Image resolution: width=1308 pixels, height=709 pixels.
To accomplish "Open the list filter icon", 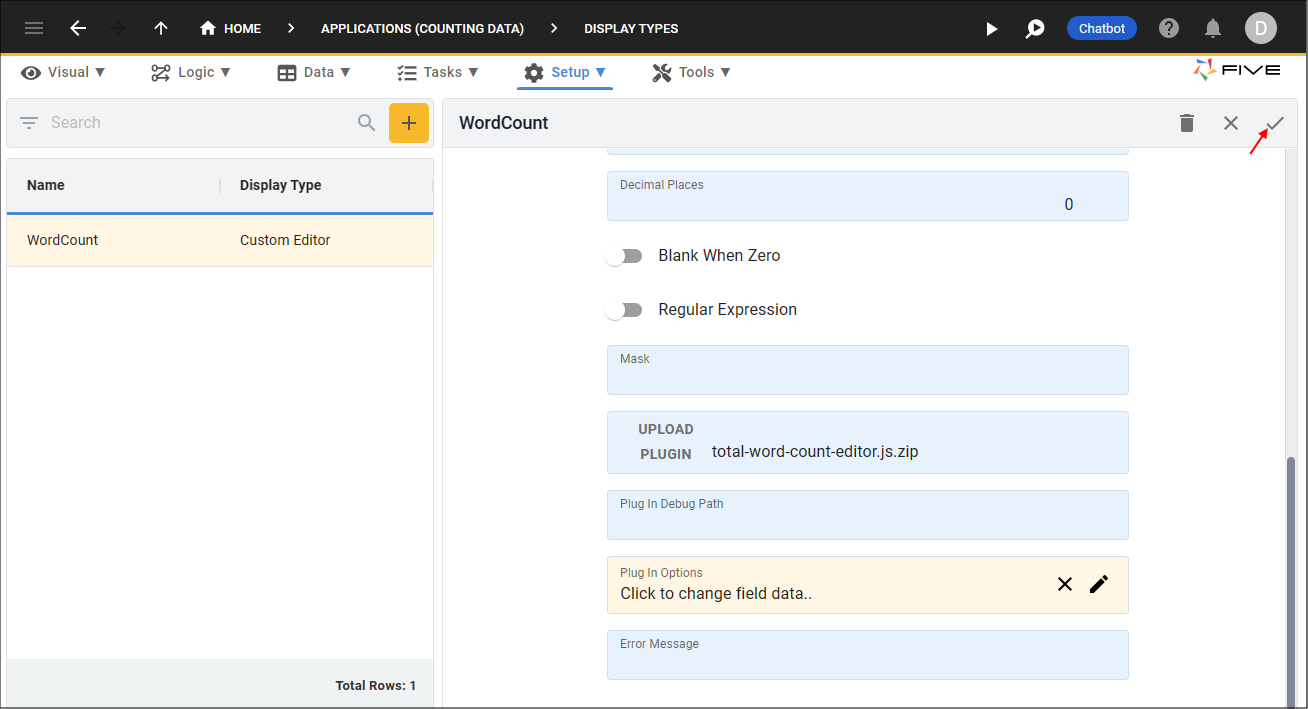I will [x=29, y=123].
